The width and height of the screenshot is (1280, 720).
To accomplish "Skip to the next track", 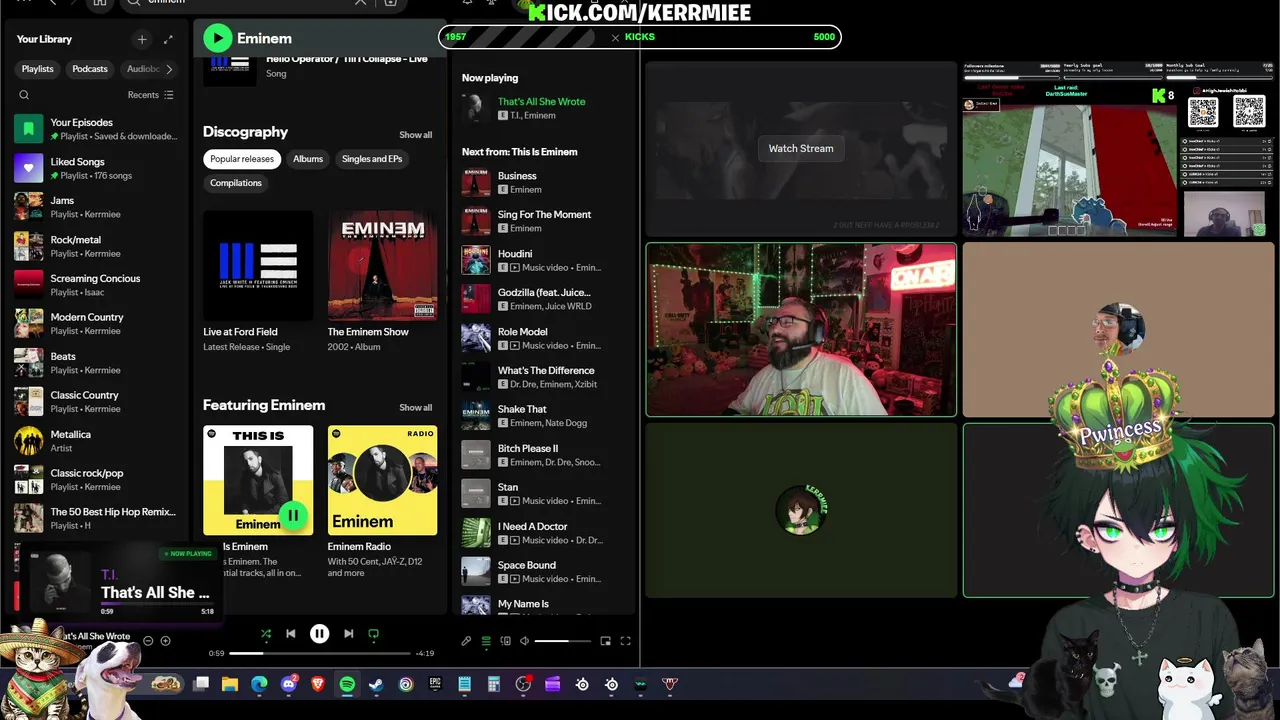I will point(348,634).
